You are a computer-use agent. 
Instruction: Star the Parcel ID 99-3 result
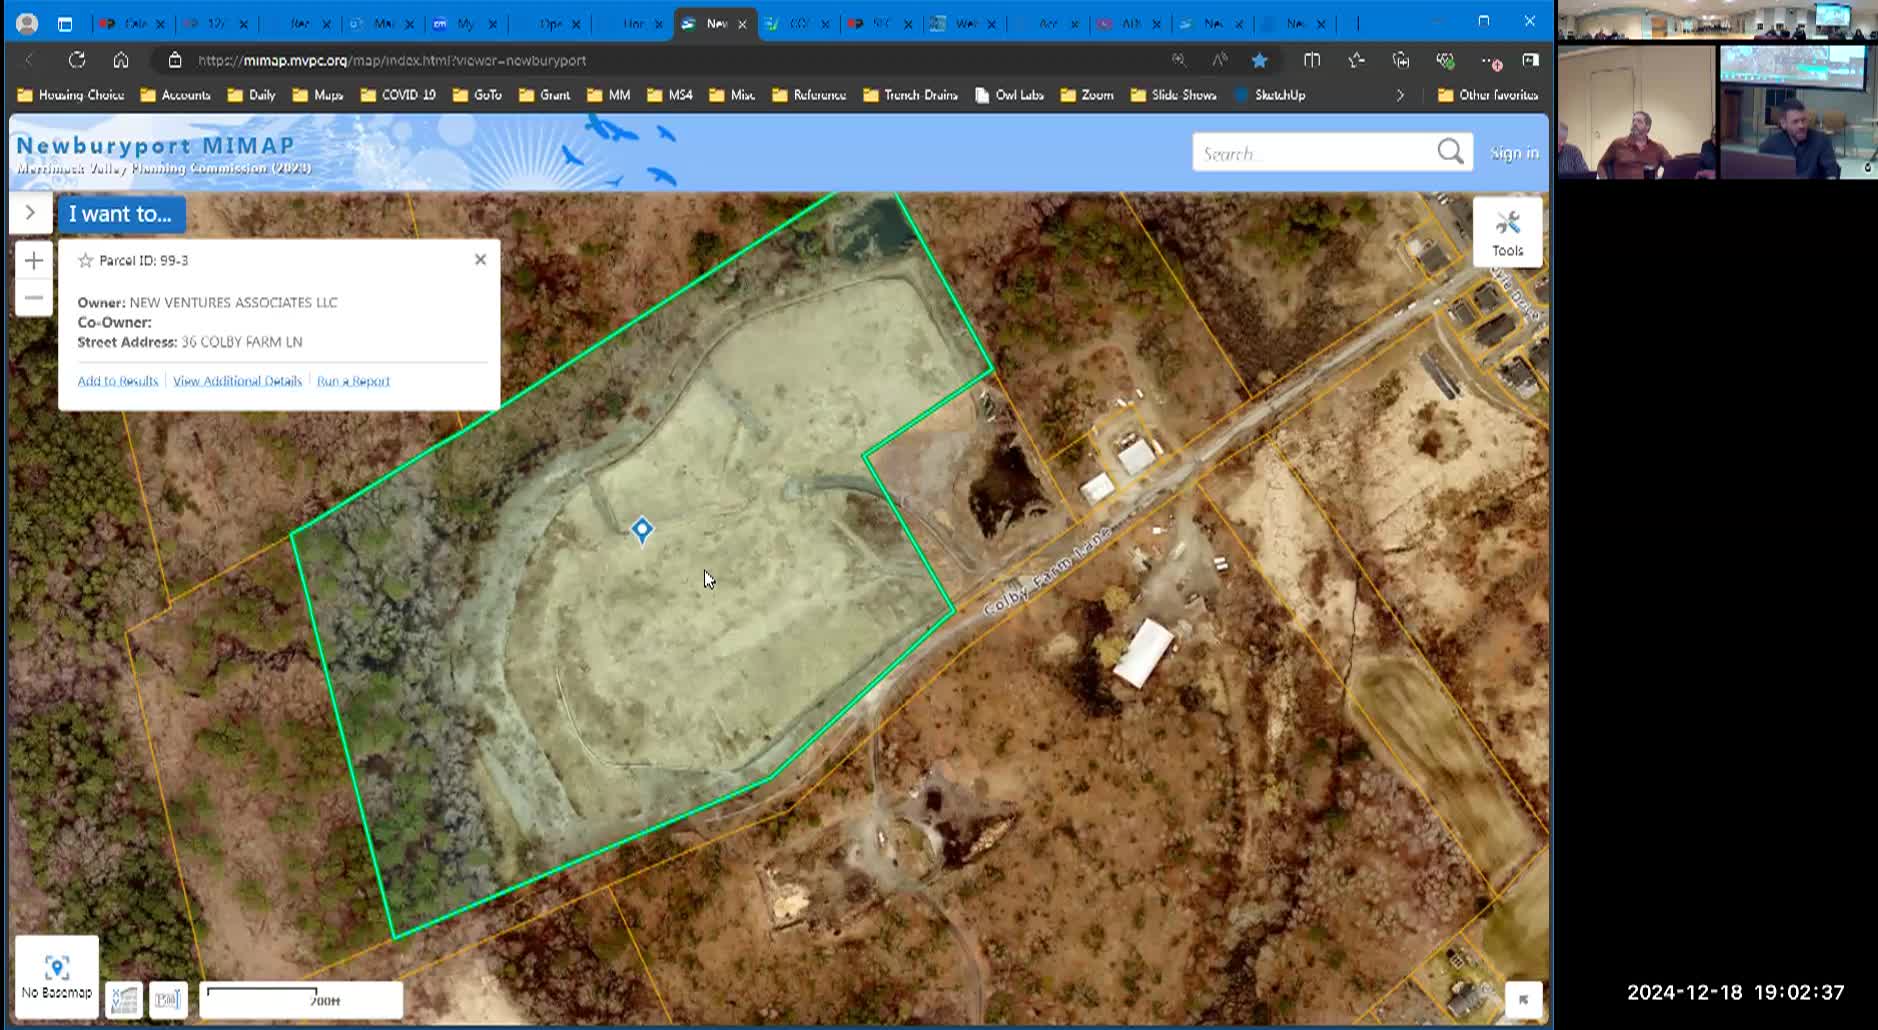tap(86, 260)
